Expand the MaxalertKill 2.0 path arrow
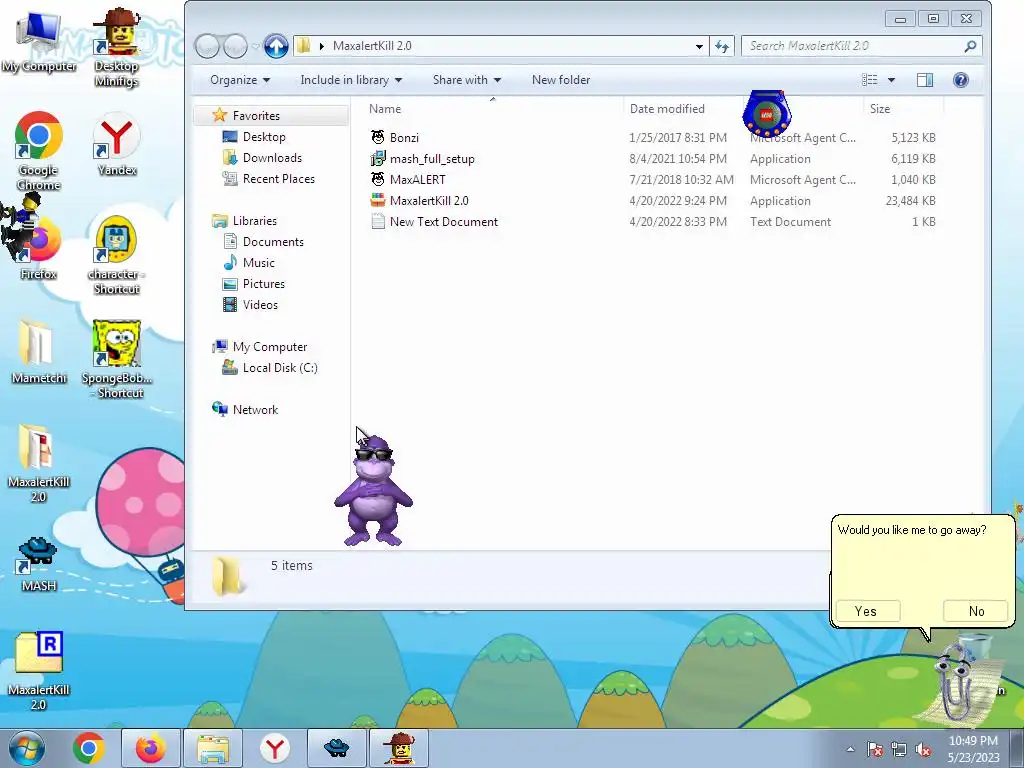The image size is (1024, 768). [x=321, y=46]
